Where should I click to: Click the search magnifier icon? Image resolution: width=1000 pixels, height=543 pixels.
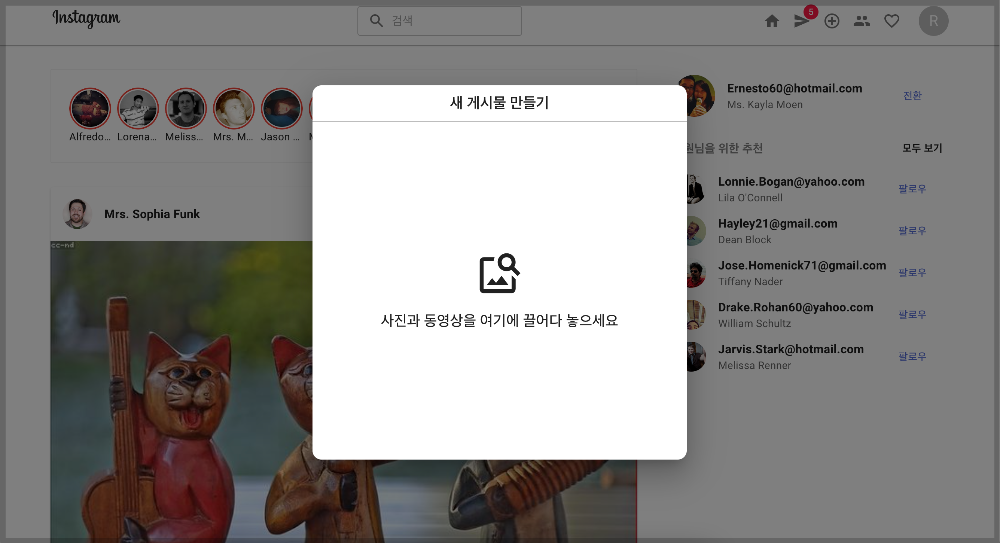[x=376, y=21]
